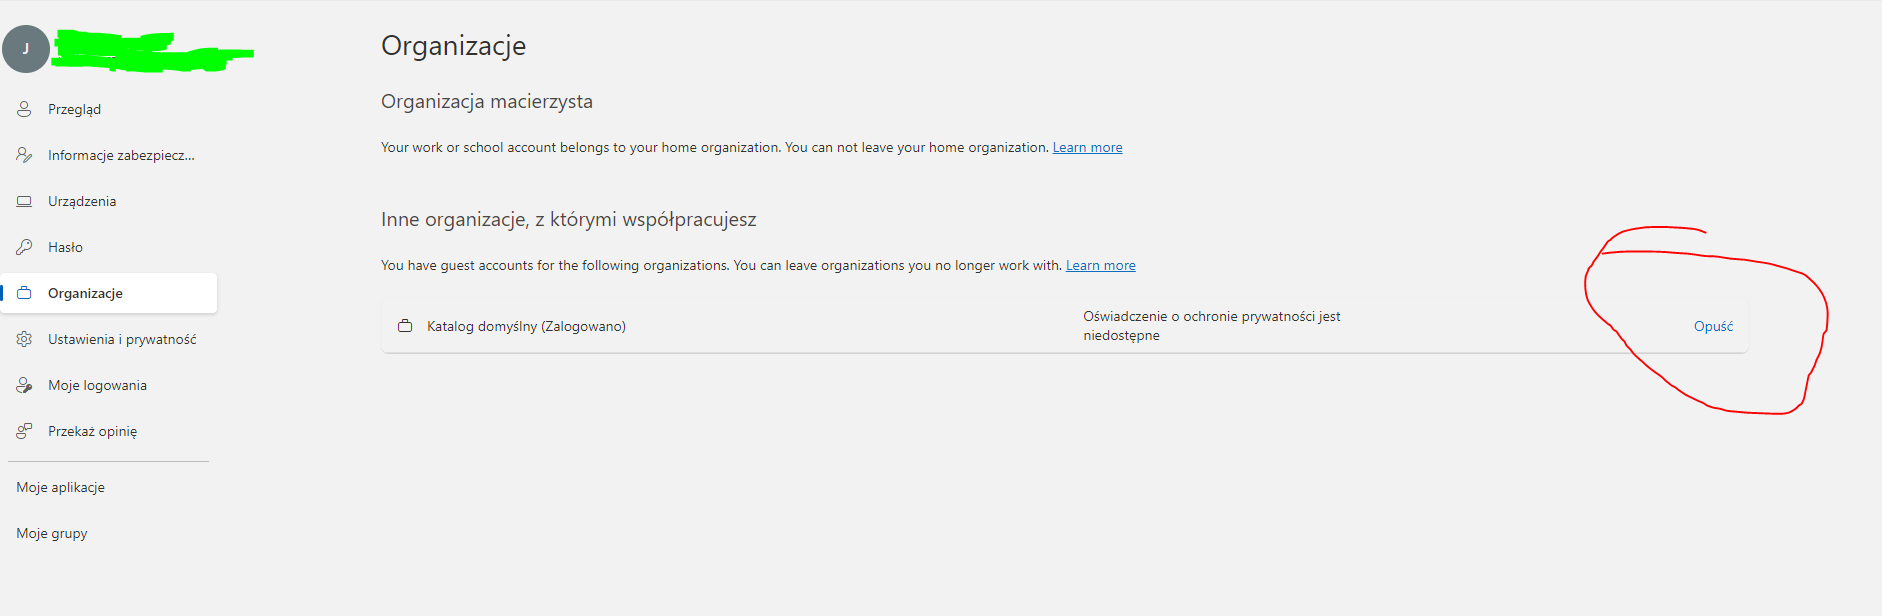Open Moje aplikacje link
This screenshot has width=1882, height=616.
pos(60,487)
